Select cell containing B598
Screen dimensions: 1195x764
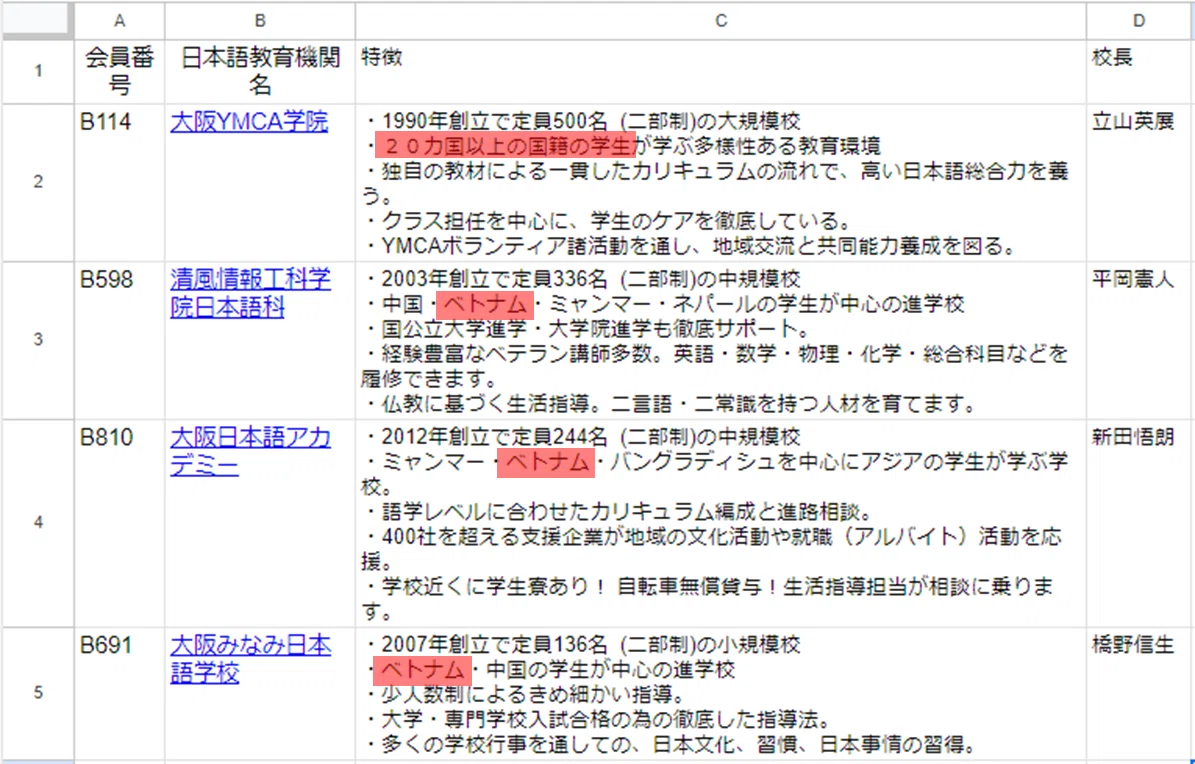tap(120, 340)
